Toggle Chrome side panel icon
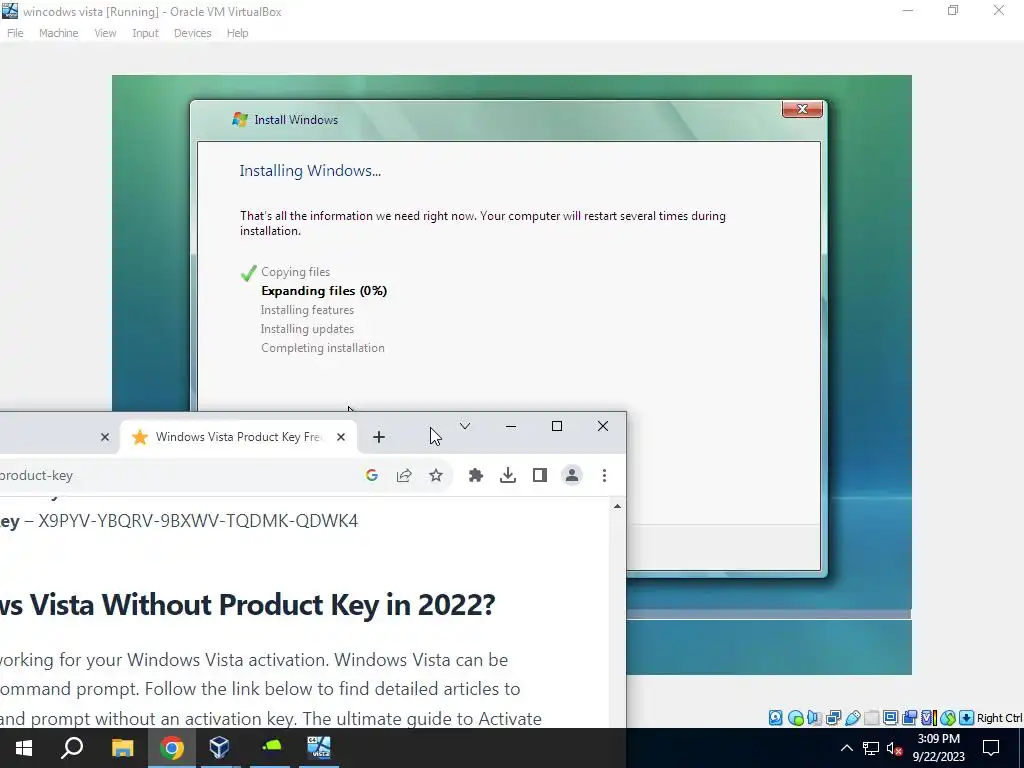This screenshot has width=1024, height=768. 539,475
